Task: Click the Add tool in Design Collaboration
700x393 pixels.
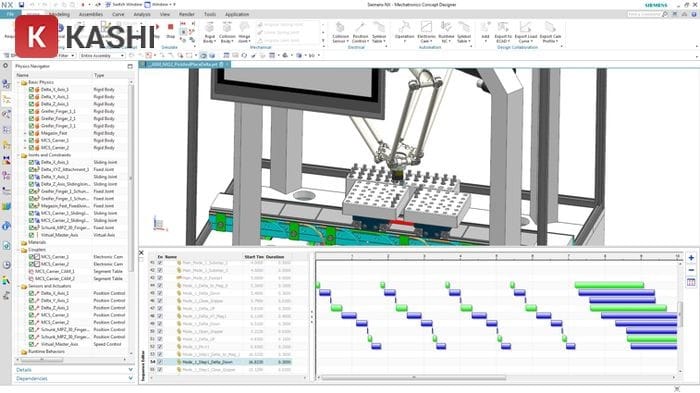Action: [485, 33]
